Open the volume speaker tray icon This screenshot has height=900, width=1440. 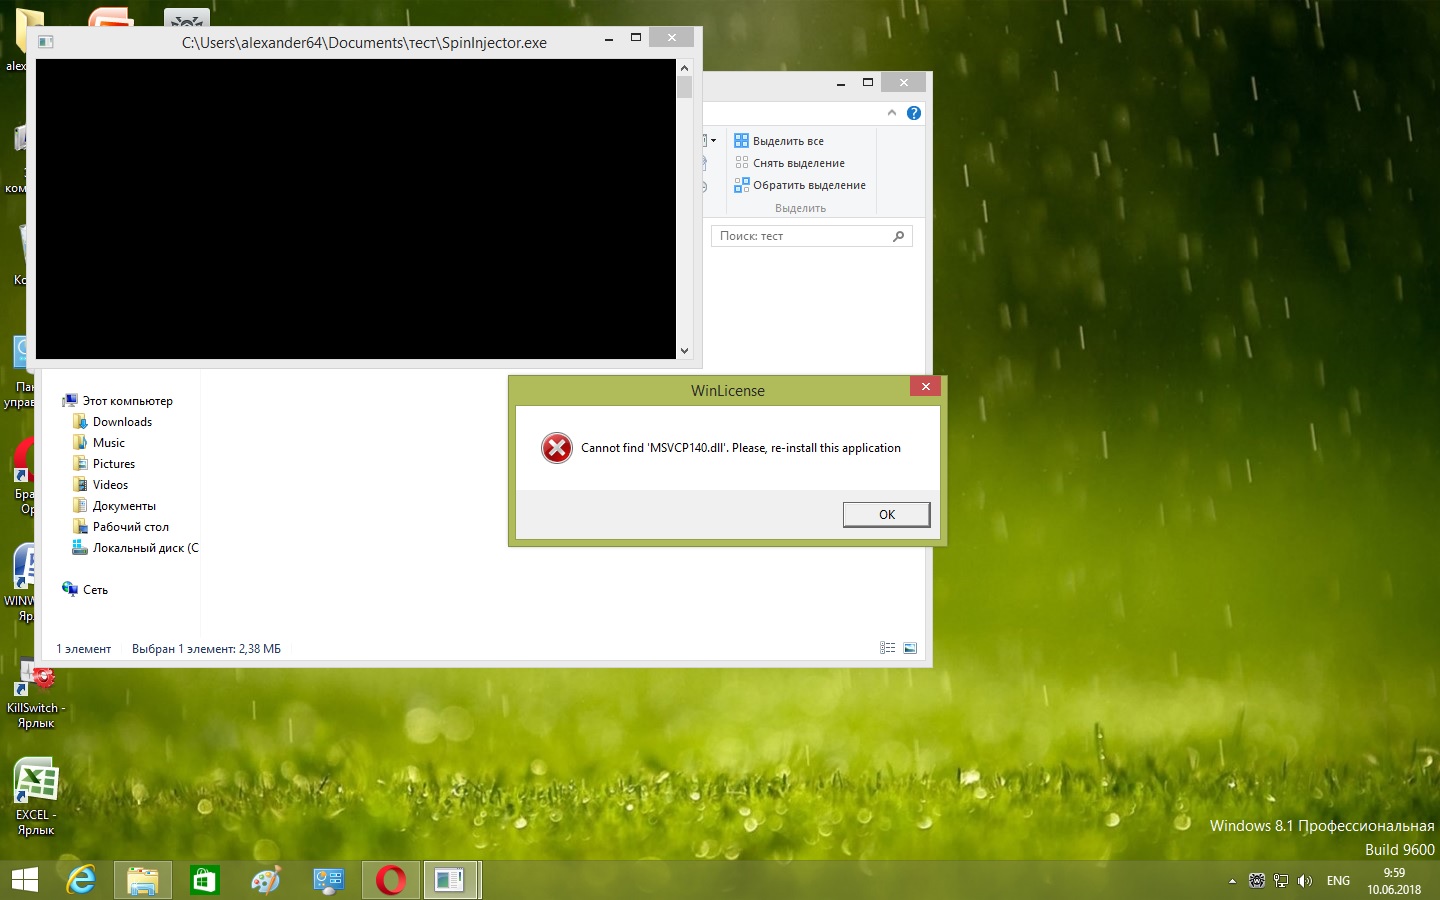(x=1305, y=881)
